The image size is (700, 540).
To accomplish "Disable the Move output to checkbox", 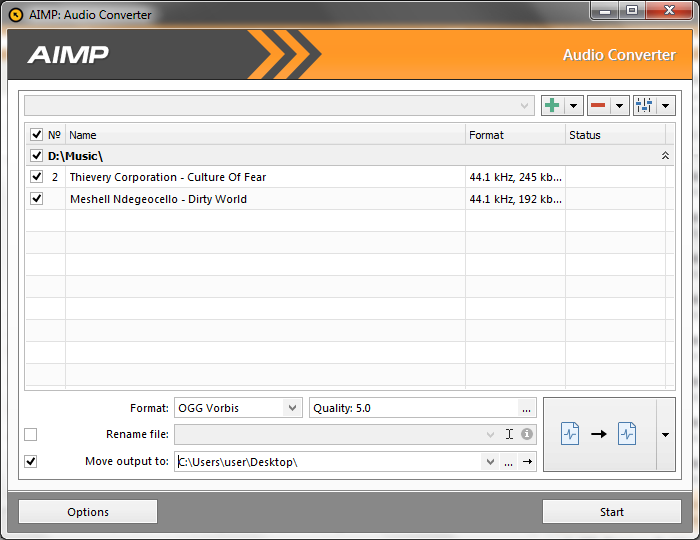I will [30, 461].
